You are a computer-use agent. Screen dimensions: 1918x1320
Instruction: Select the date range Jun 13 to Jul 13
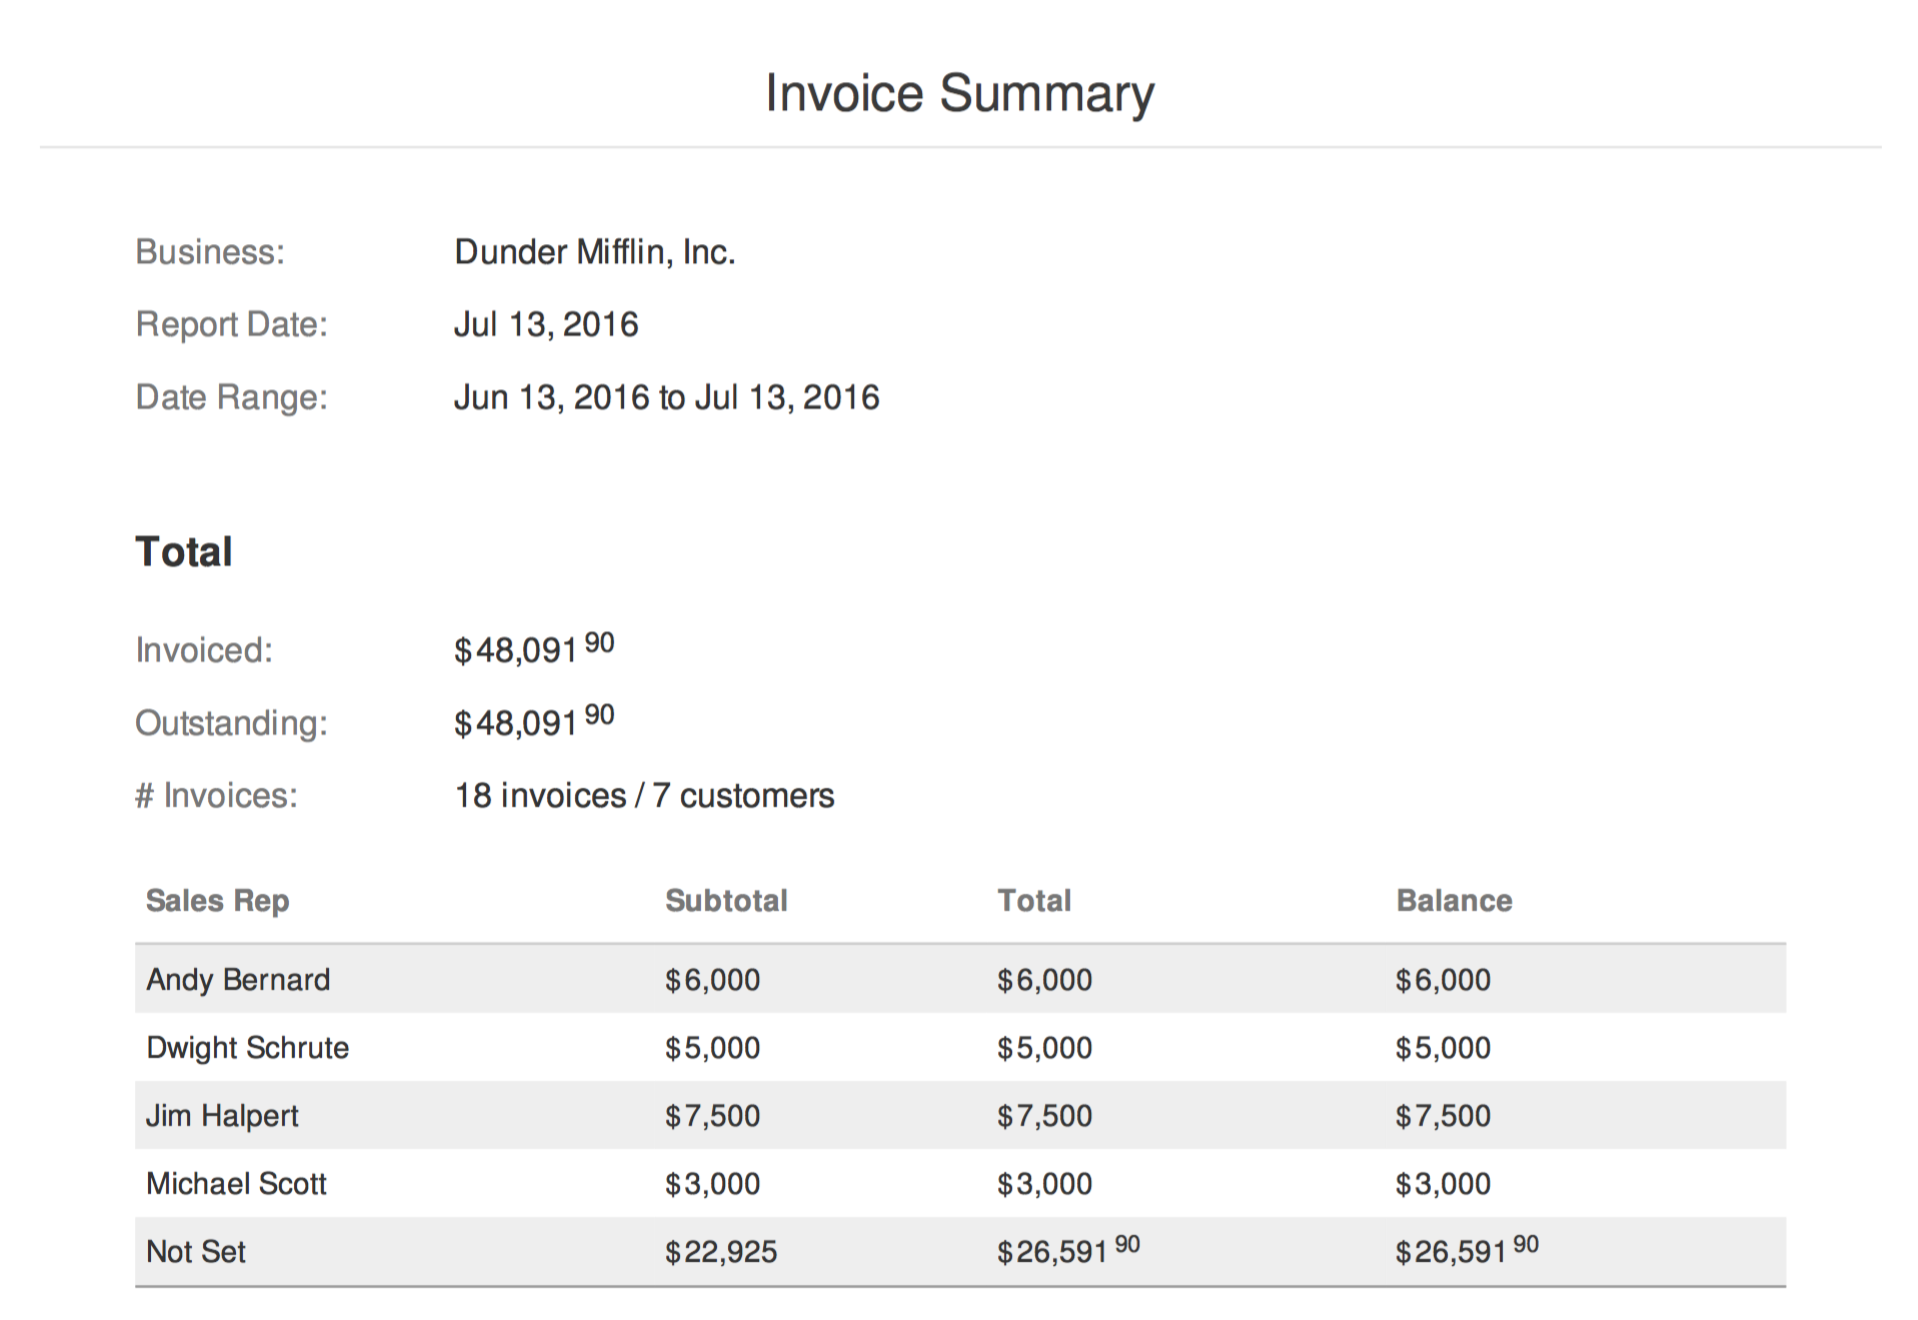667,398
